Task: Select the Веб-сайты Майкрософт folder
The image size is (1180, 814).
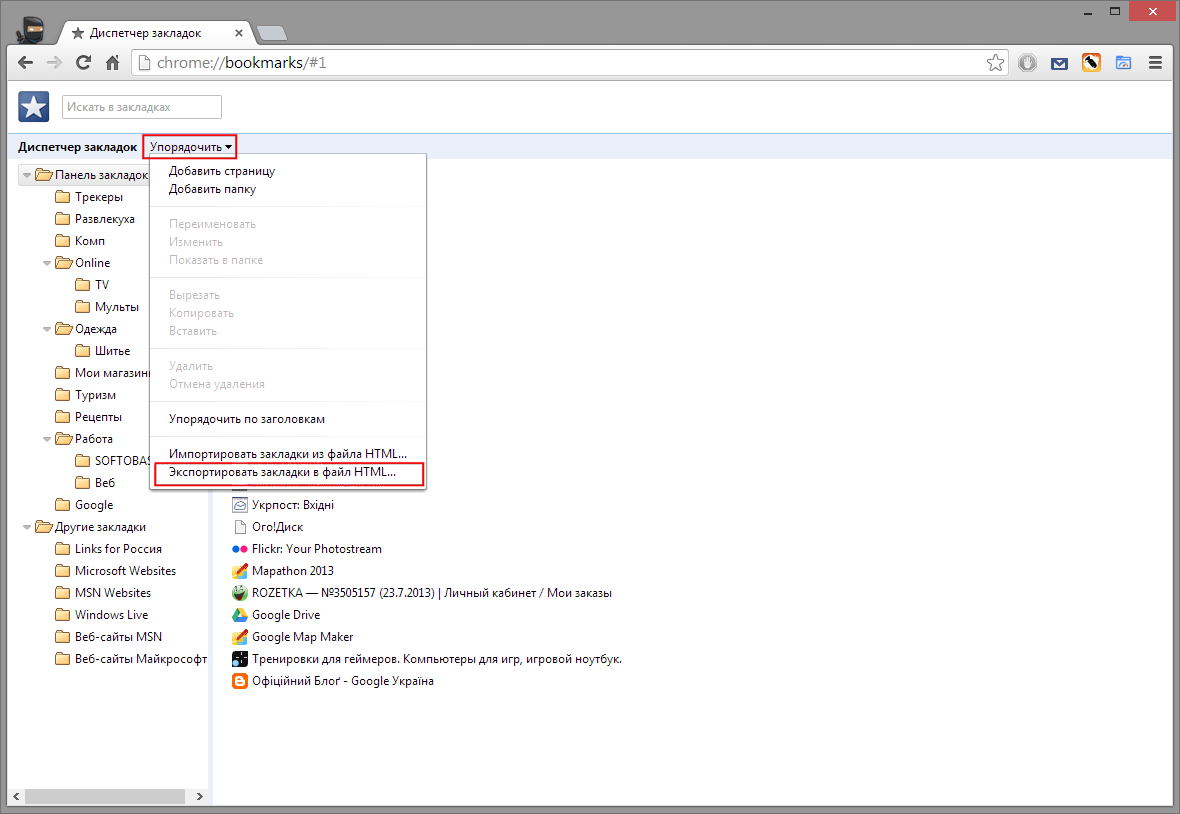Action: click(131, 659)
